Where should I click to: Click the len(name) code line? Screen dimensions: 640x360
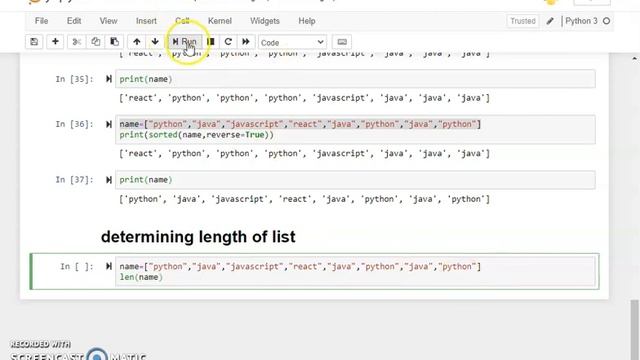click(x=141, y=277)
